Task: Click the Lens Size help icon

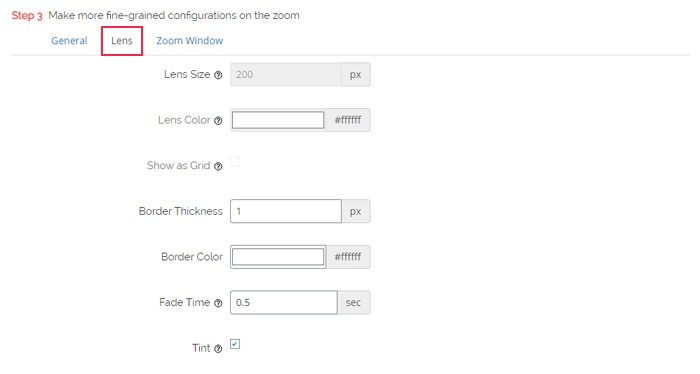Action: click(x=218, y=75)
